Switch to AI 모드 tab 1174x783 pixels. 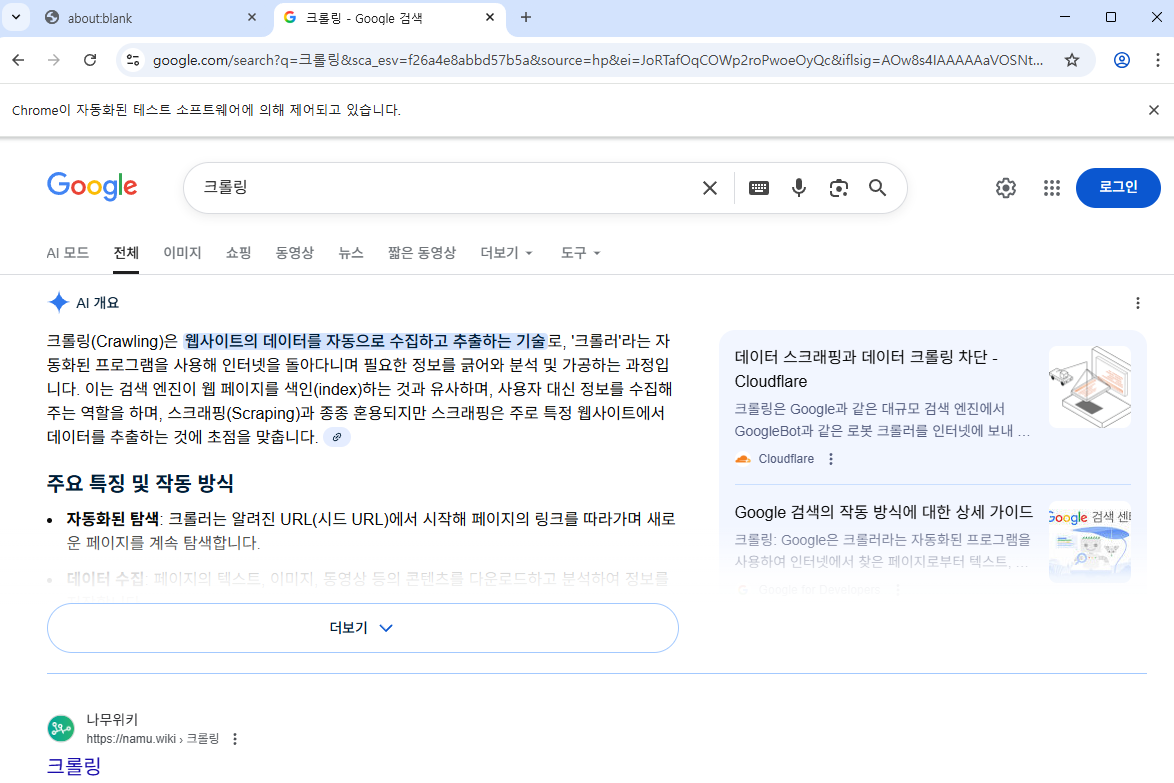point(67,253)
